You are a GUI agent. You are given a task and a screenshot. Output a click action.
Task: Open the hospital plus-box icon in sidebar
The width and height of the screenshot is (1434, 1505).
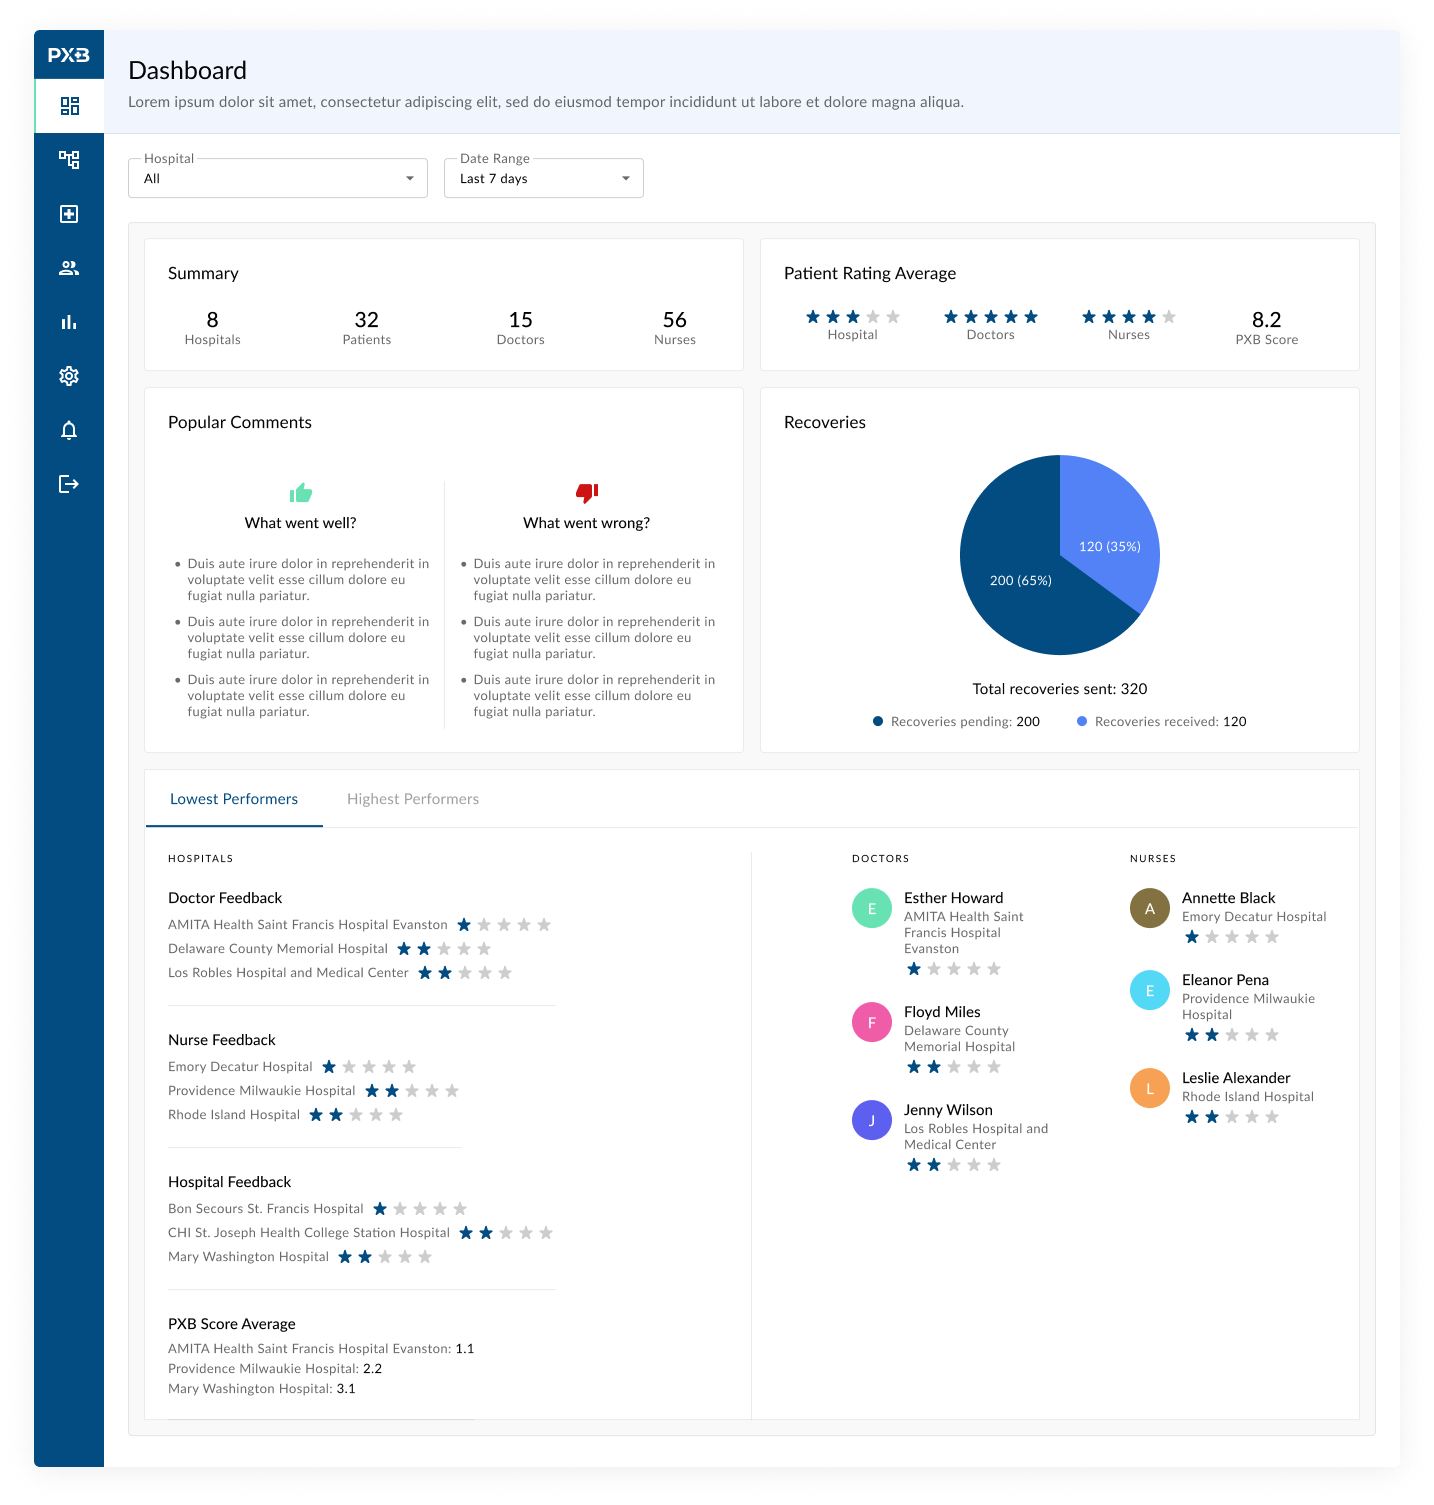pos(69,214)
